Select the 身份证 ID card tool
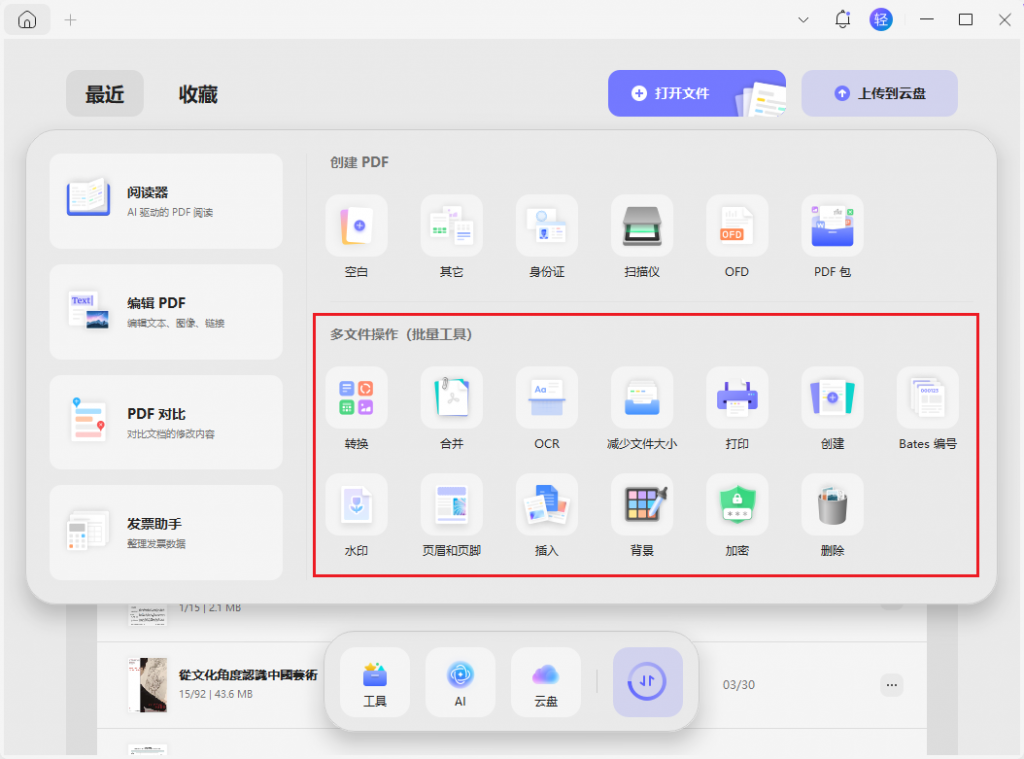The height and width of the screenshot is (759, 1024). pyautogui.click(x=547, y=225)
